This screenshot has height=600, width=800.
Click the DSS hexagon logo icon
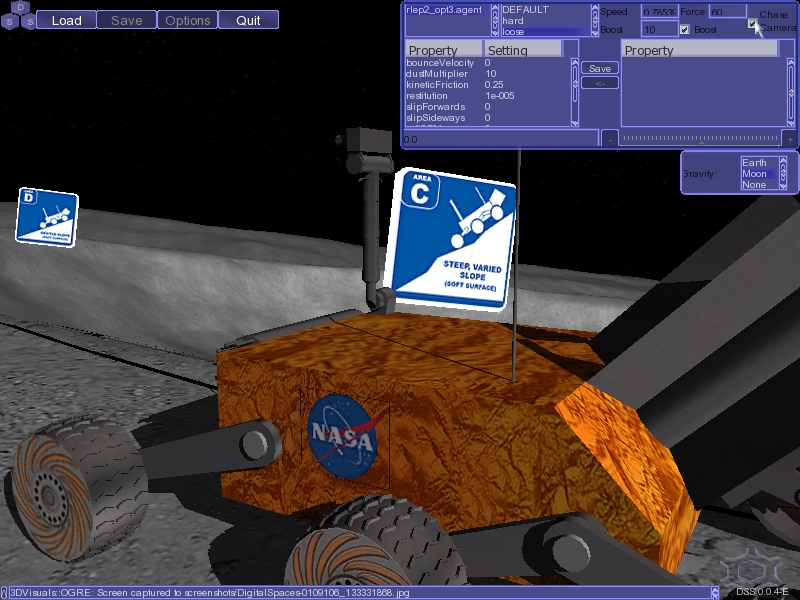[x=19, y=15]
